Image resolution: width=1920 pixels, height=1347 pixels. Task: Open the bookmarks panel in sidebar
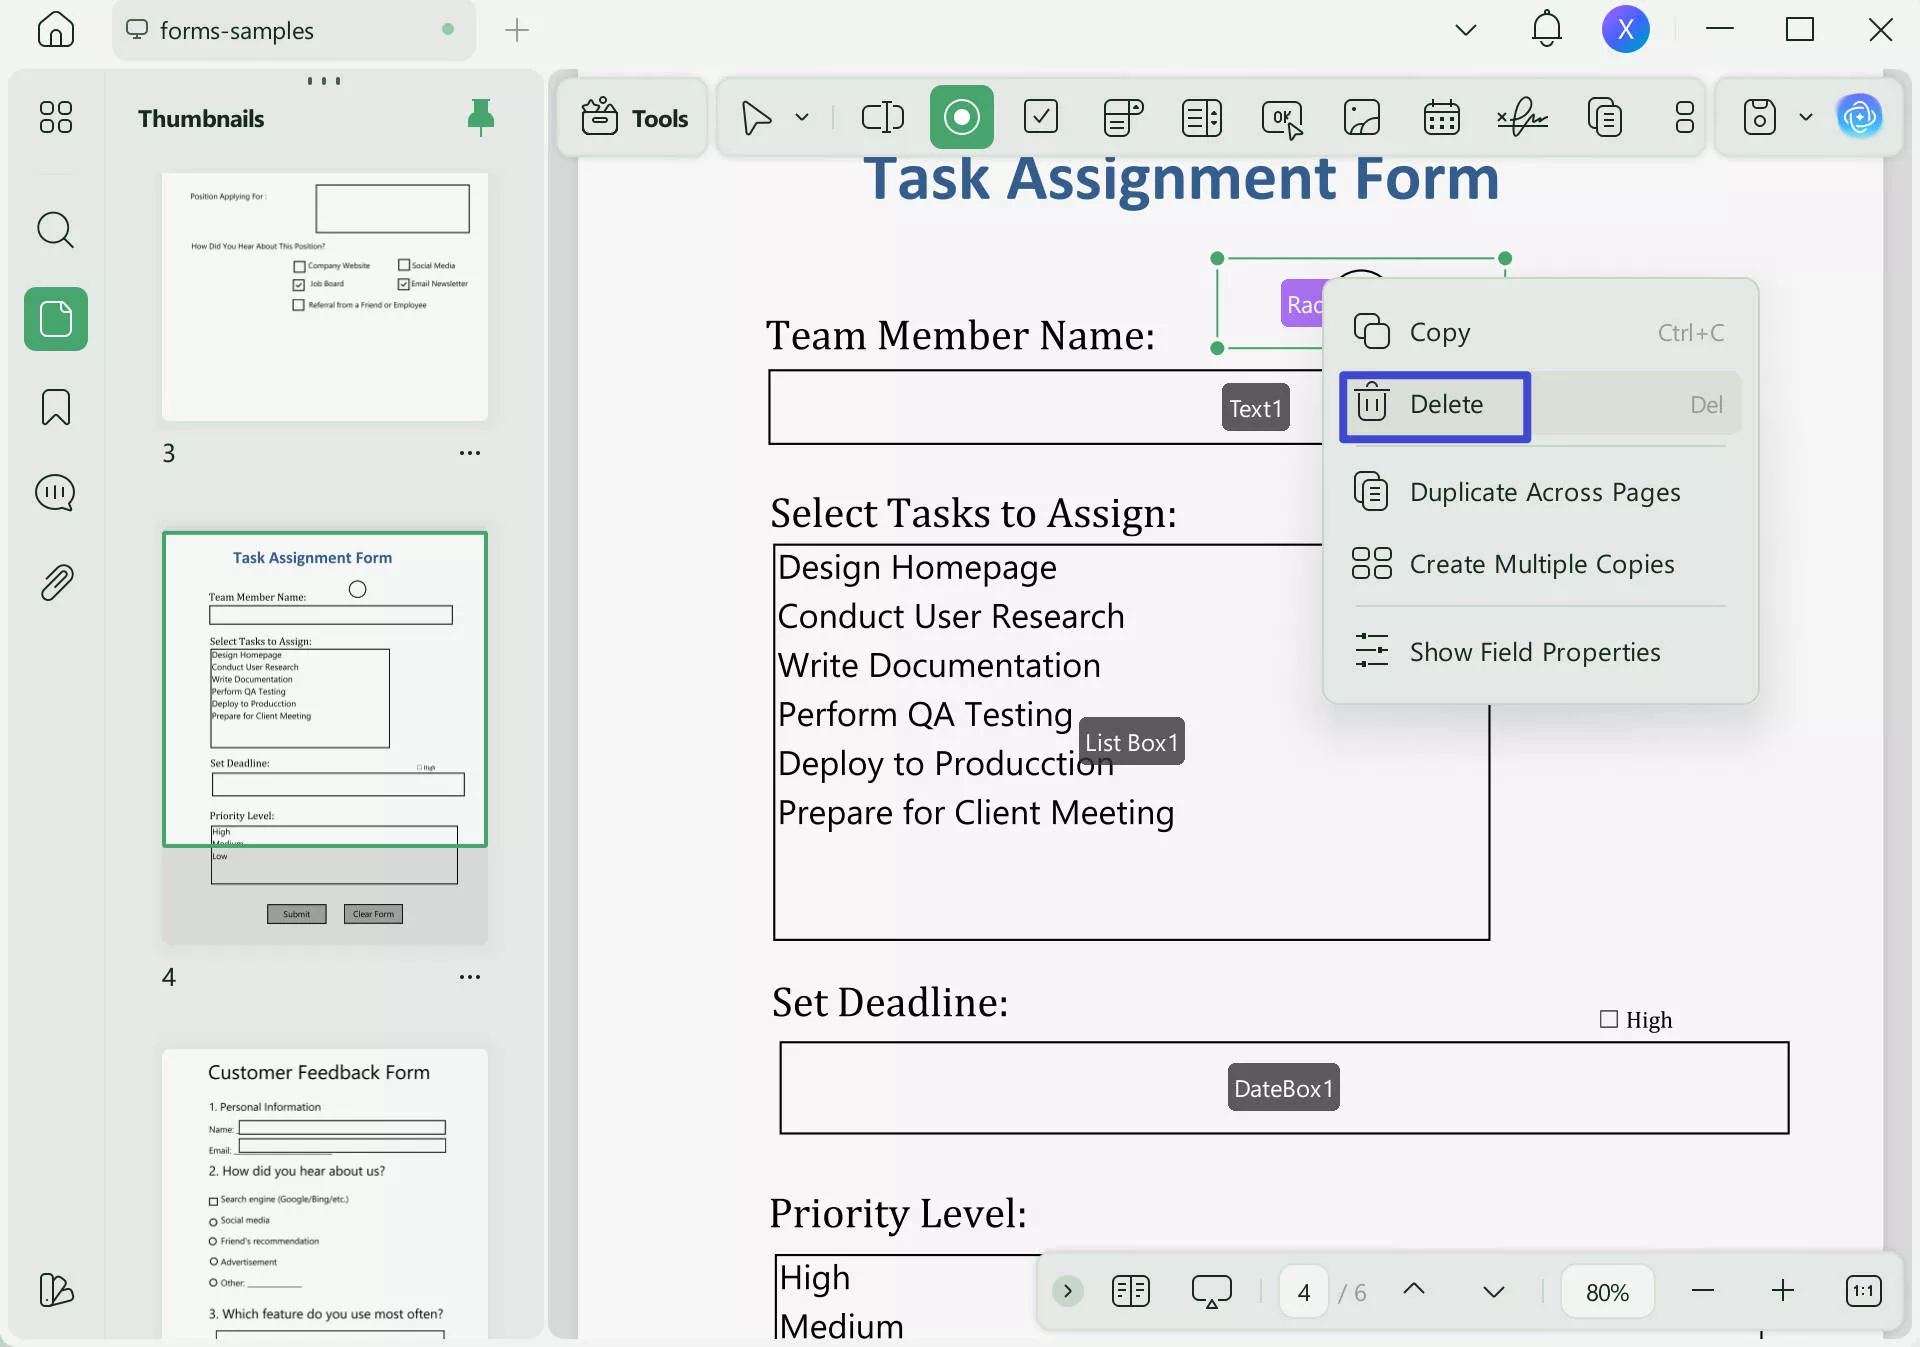(56, 407)
